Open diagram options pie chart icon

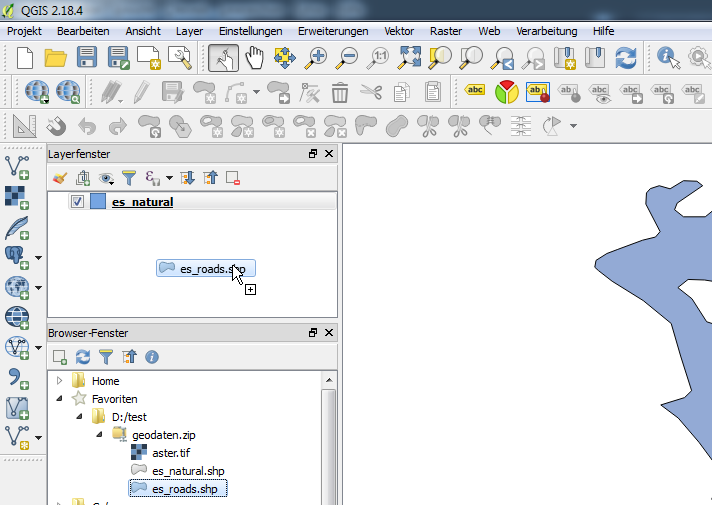[x=507, y=92]
